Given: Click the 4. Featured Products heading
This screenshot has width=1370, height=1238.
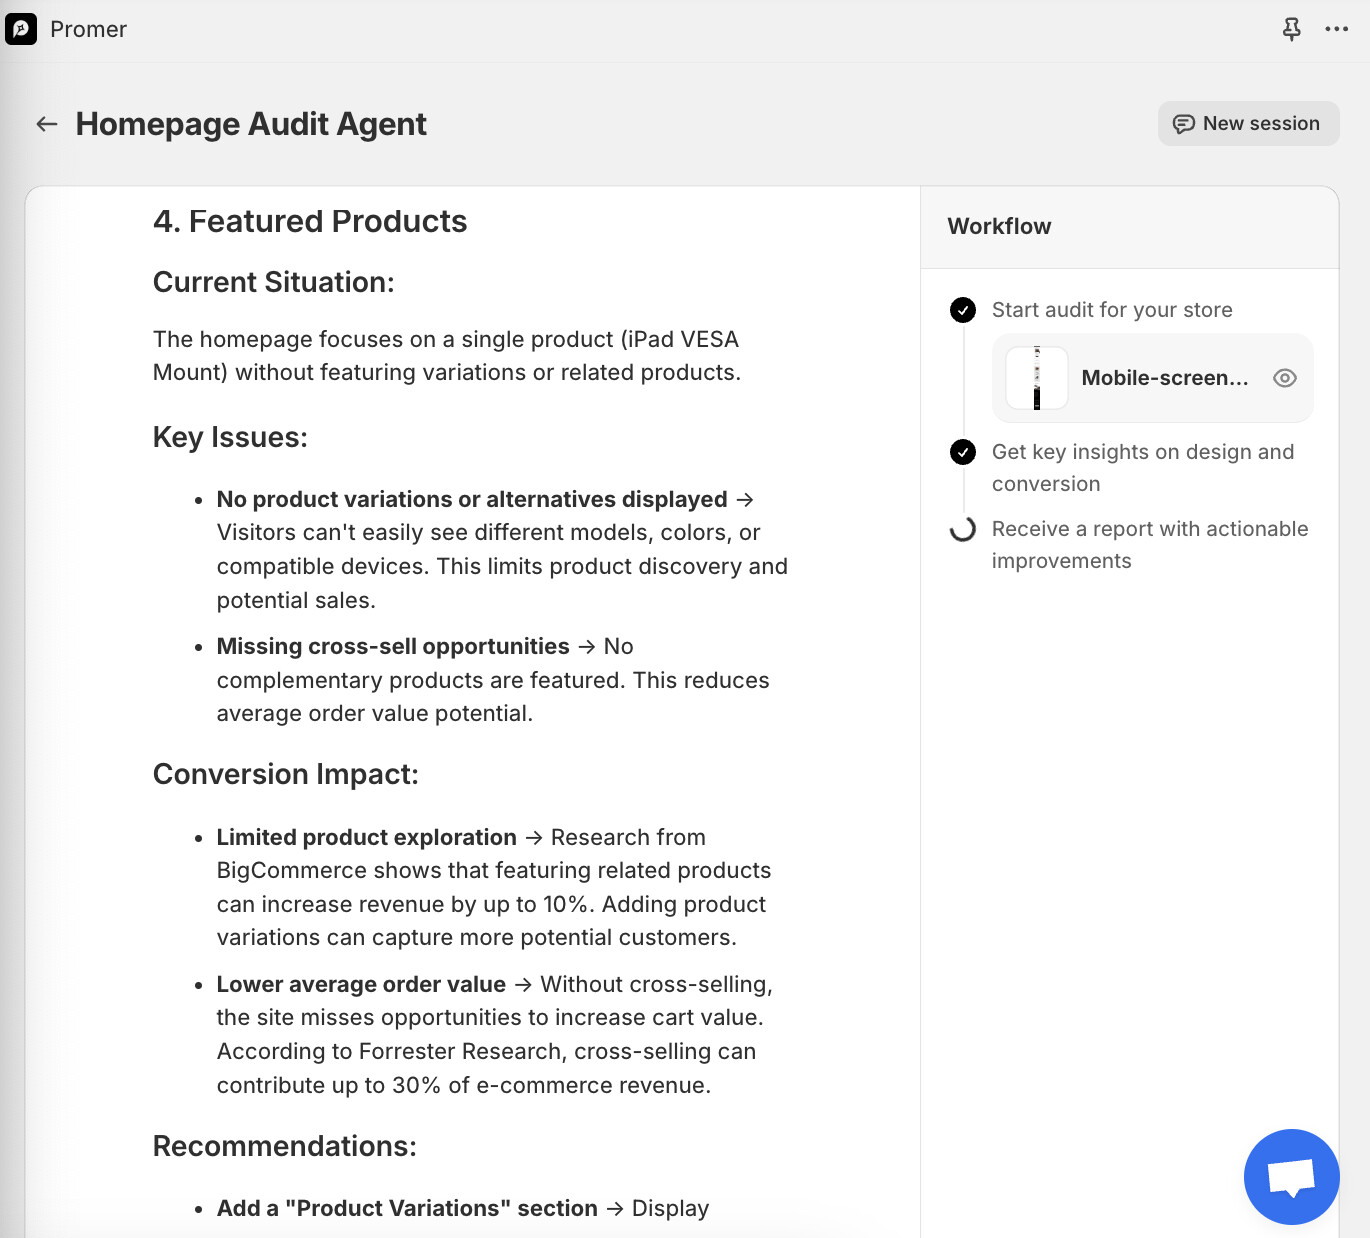Looking at the screenshot, I should [310, 221].
